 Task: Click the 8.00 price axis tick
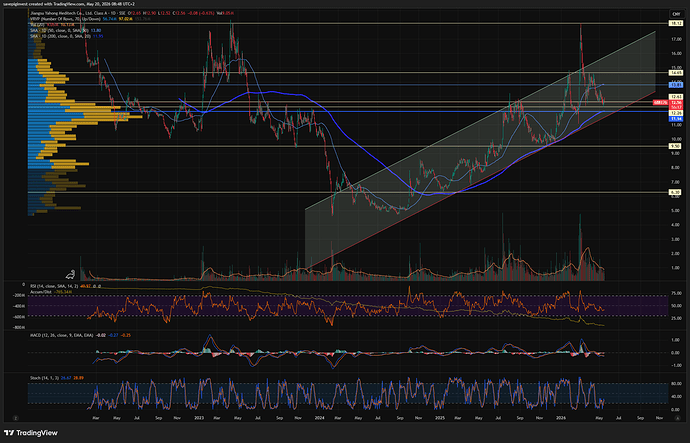click(676, 168)
